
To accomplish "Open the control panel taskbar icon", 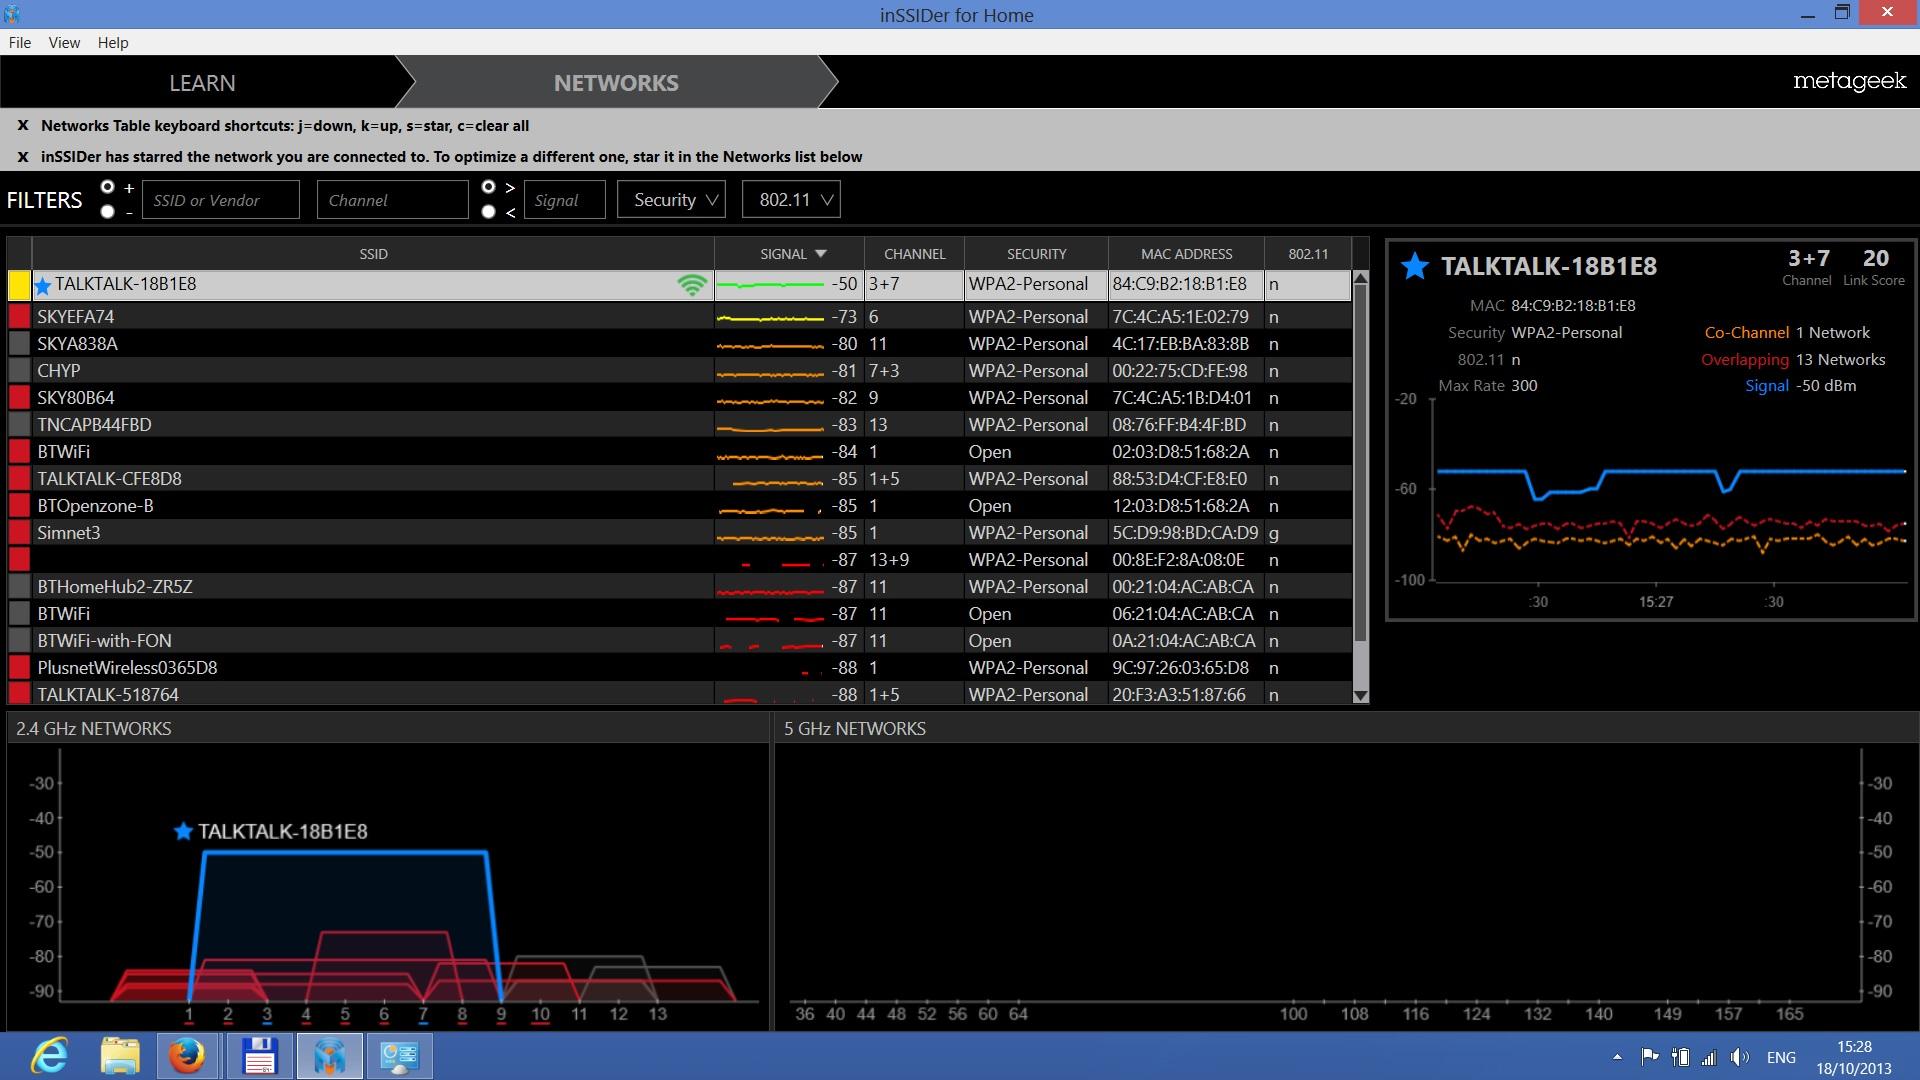I will click(400, 1056).
